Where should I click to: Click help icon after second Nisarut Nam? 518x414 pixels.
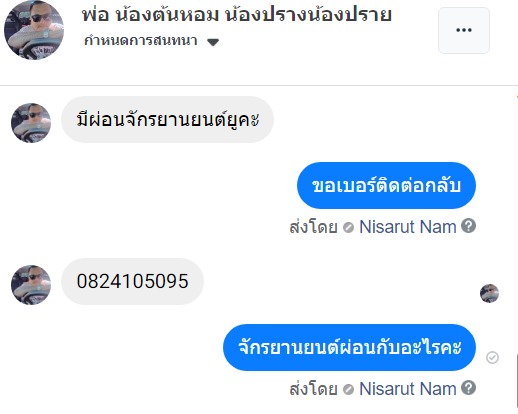click(468, 388)
